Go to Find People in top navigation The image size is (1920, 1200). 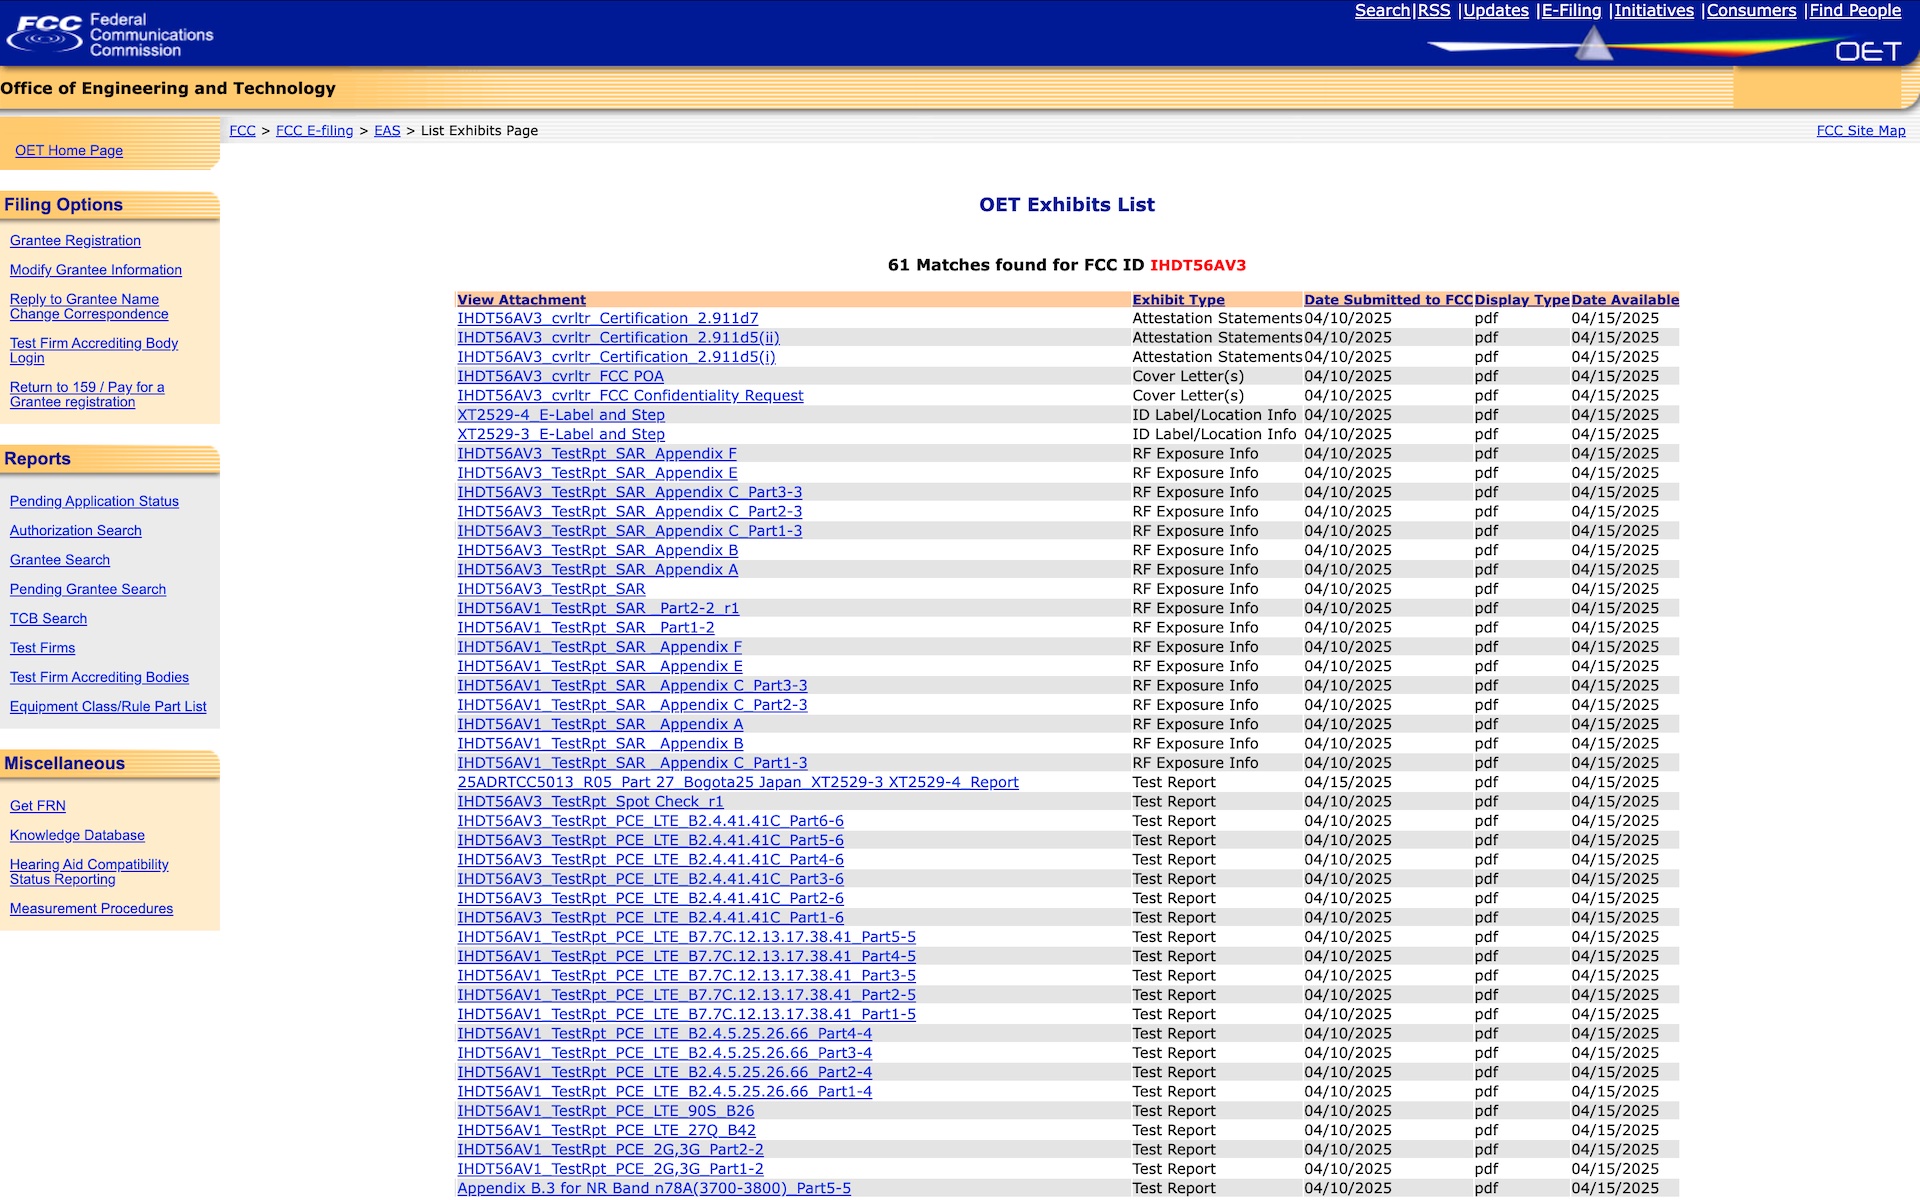tap(1854, 11)
